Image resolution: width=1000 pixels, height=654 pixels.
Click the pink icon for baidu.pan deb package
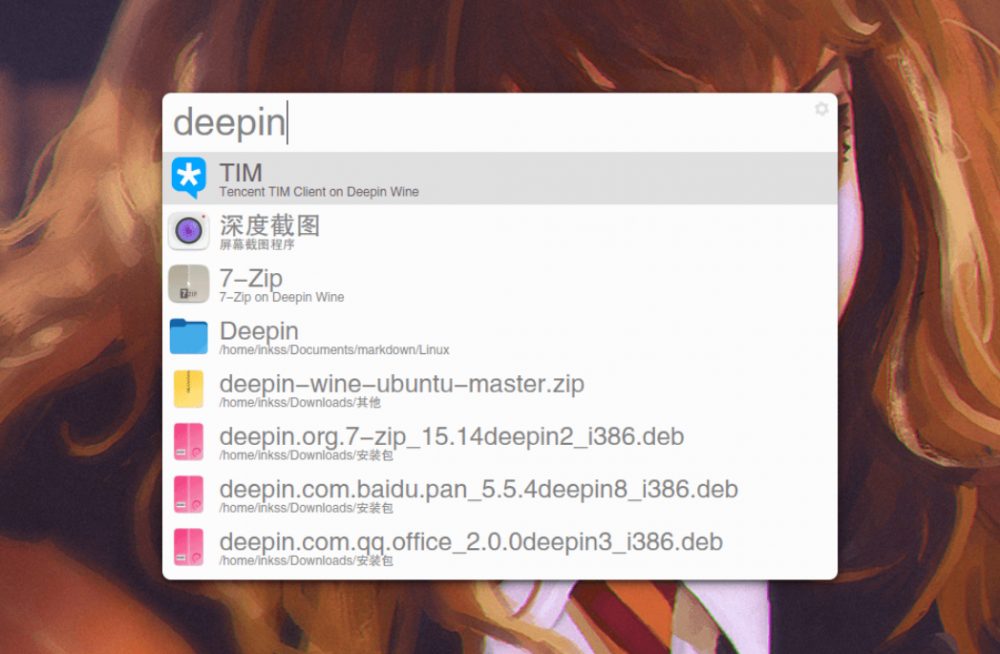coord(189,494)
